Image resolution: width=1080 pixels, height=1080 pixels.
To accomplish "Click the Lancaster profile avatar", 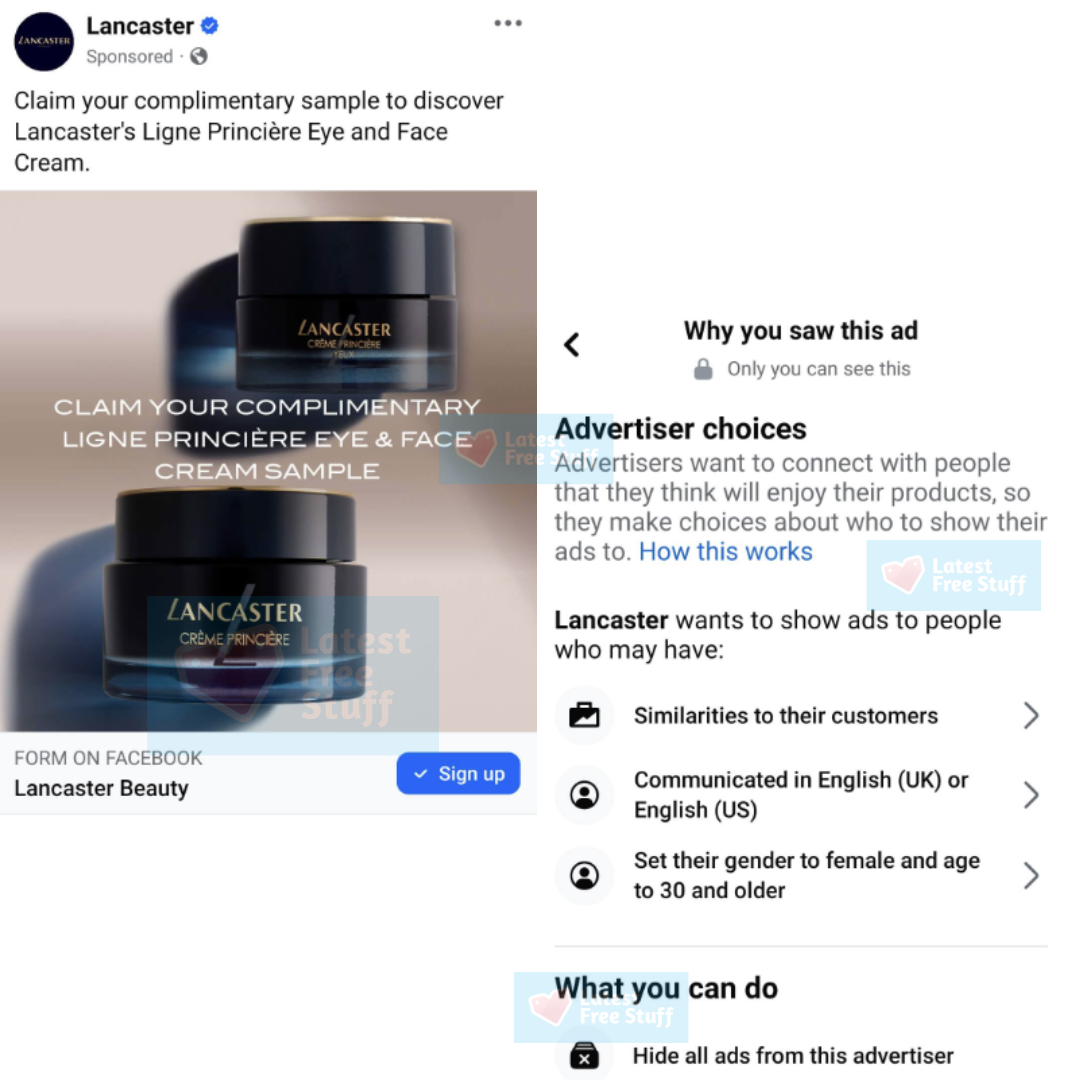I will click(x=44, y=41).
